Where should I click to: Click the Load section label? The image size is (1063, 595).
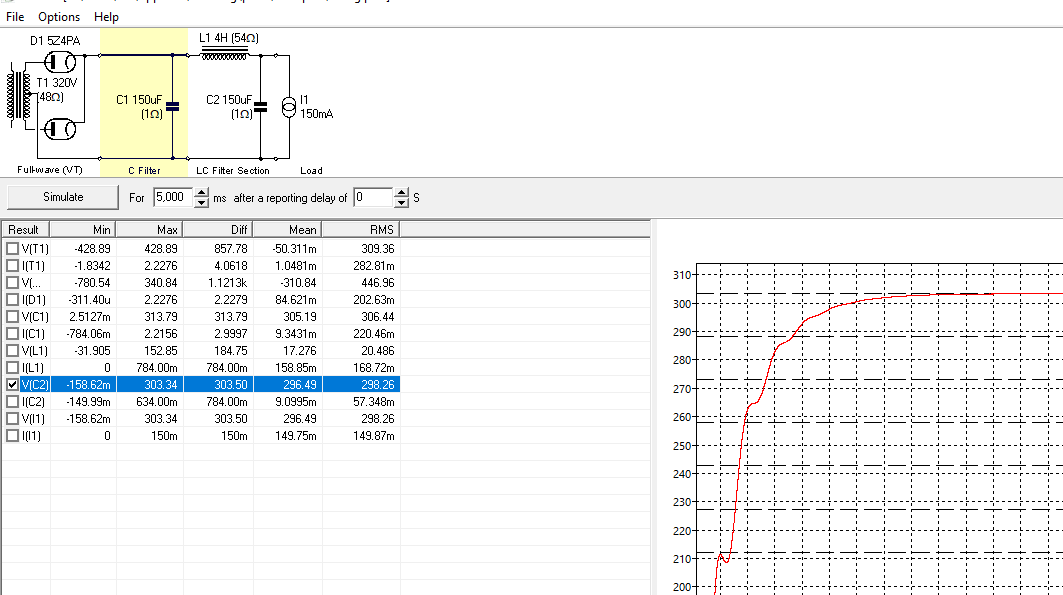pos(311,171)
